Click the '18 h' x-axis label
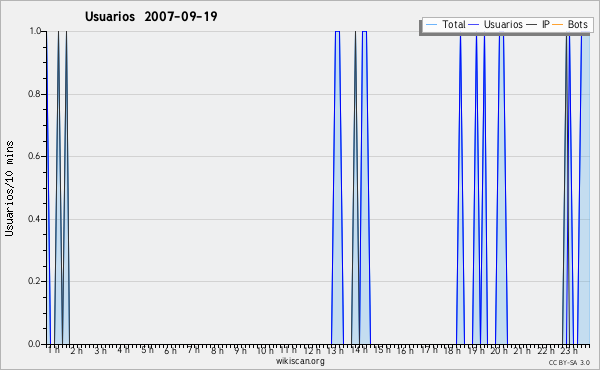This screenshot has height=370, width=600. [x=452, y=350]
